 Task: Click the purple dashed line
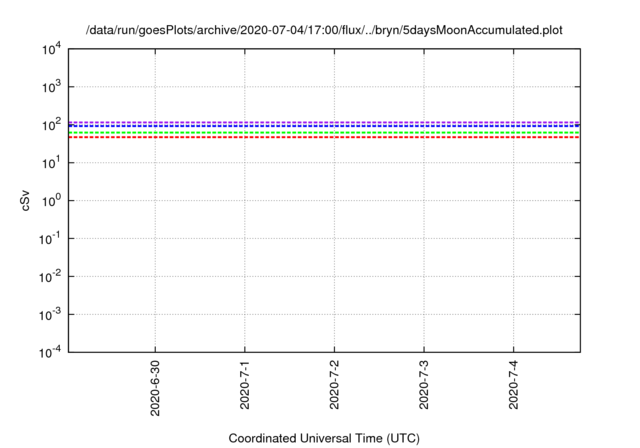[x=324, y=122]
